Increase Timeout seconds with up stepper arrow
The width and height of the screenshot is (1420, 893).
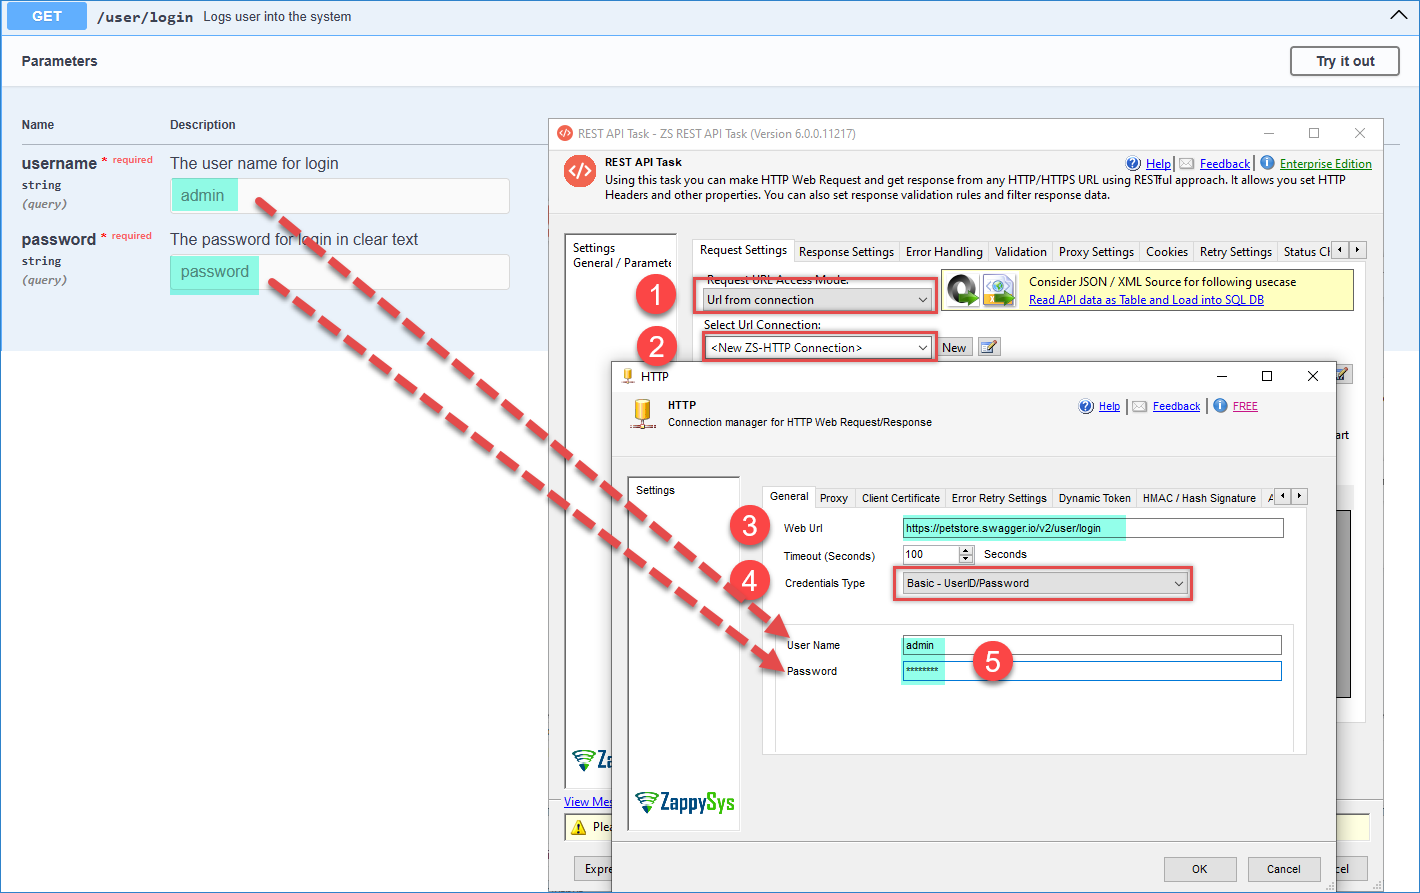(966, 550)
